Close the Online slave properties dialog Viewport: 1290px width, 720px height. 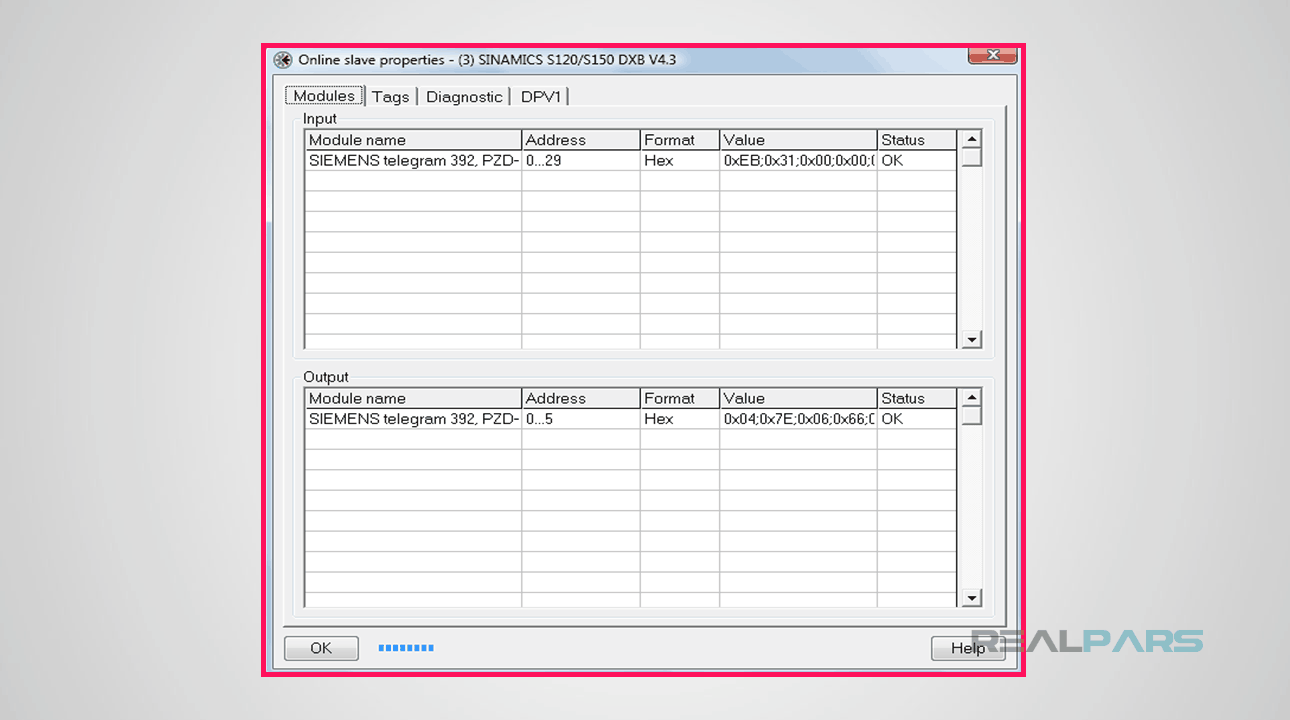(992, 56)
